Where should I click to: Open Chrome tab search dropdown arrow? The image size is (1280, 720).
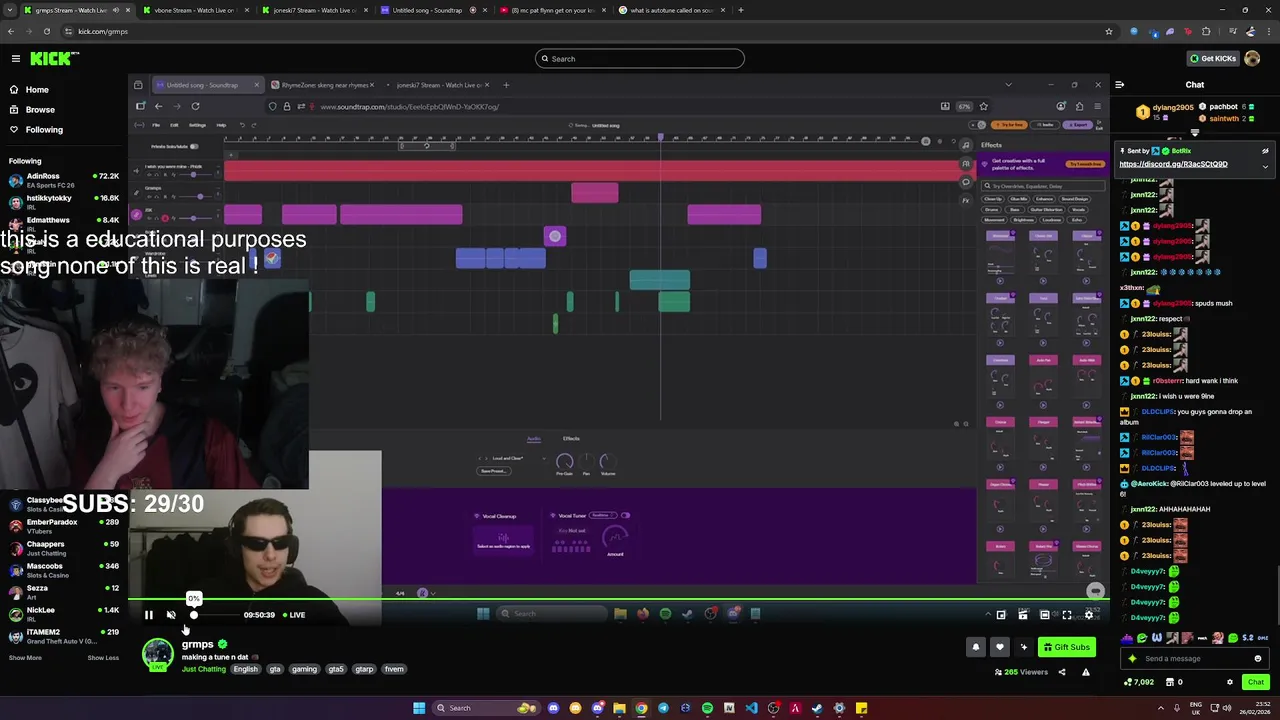(11, 10)
